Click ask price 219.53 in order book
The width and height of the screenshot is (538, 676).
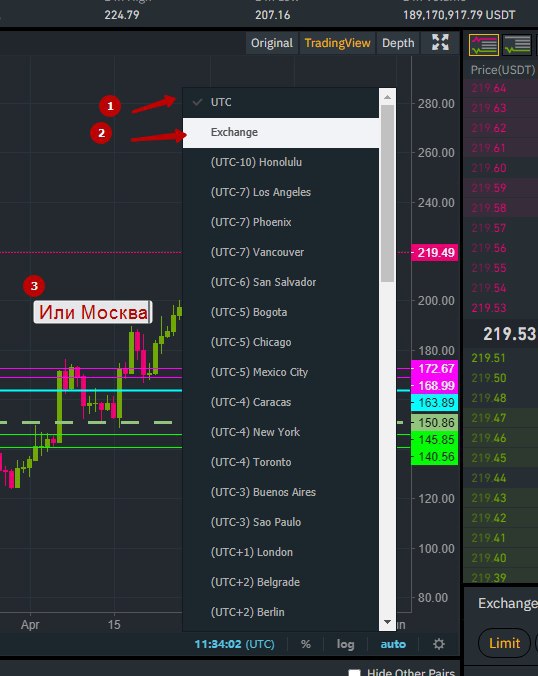488,308
